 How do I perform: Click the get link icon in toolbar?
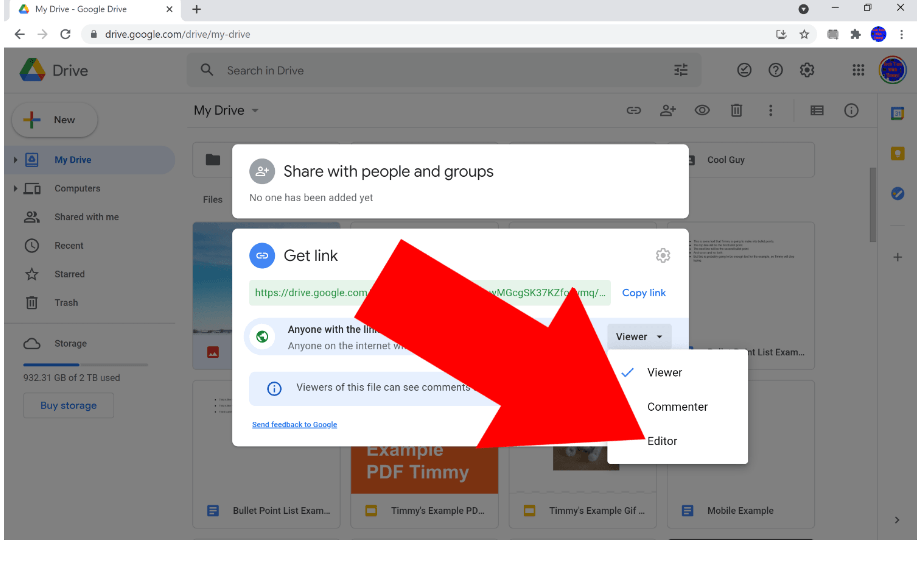[x=633, y=111]
